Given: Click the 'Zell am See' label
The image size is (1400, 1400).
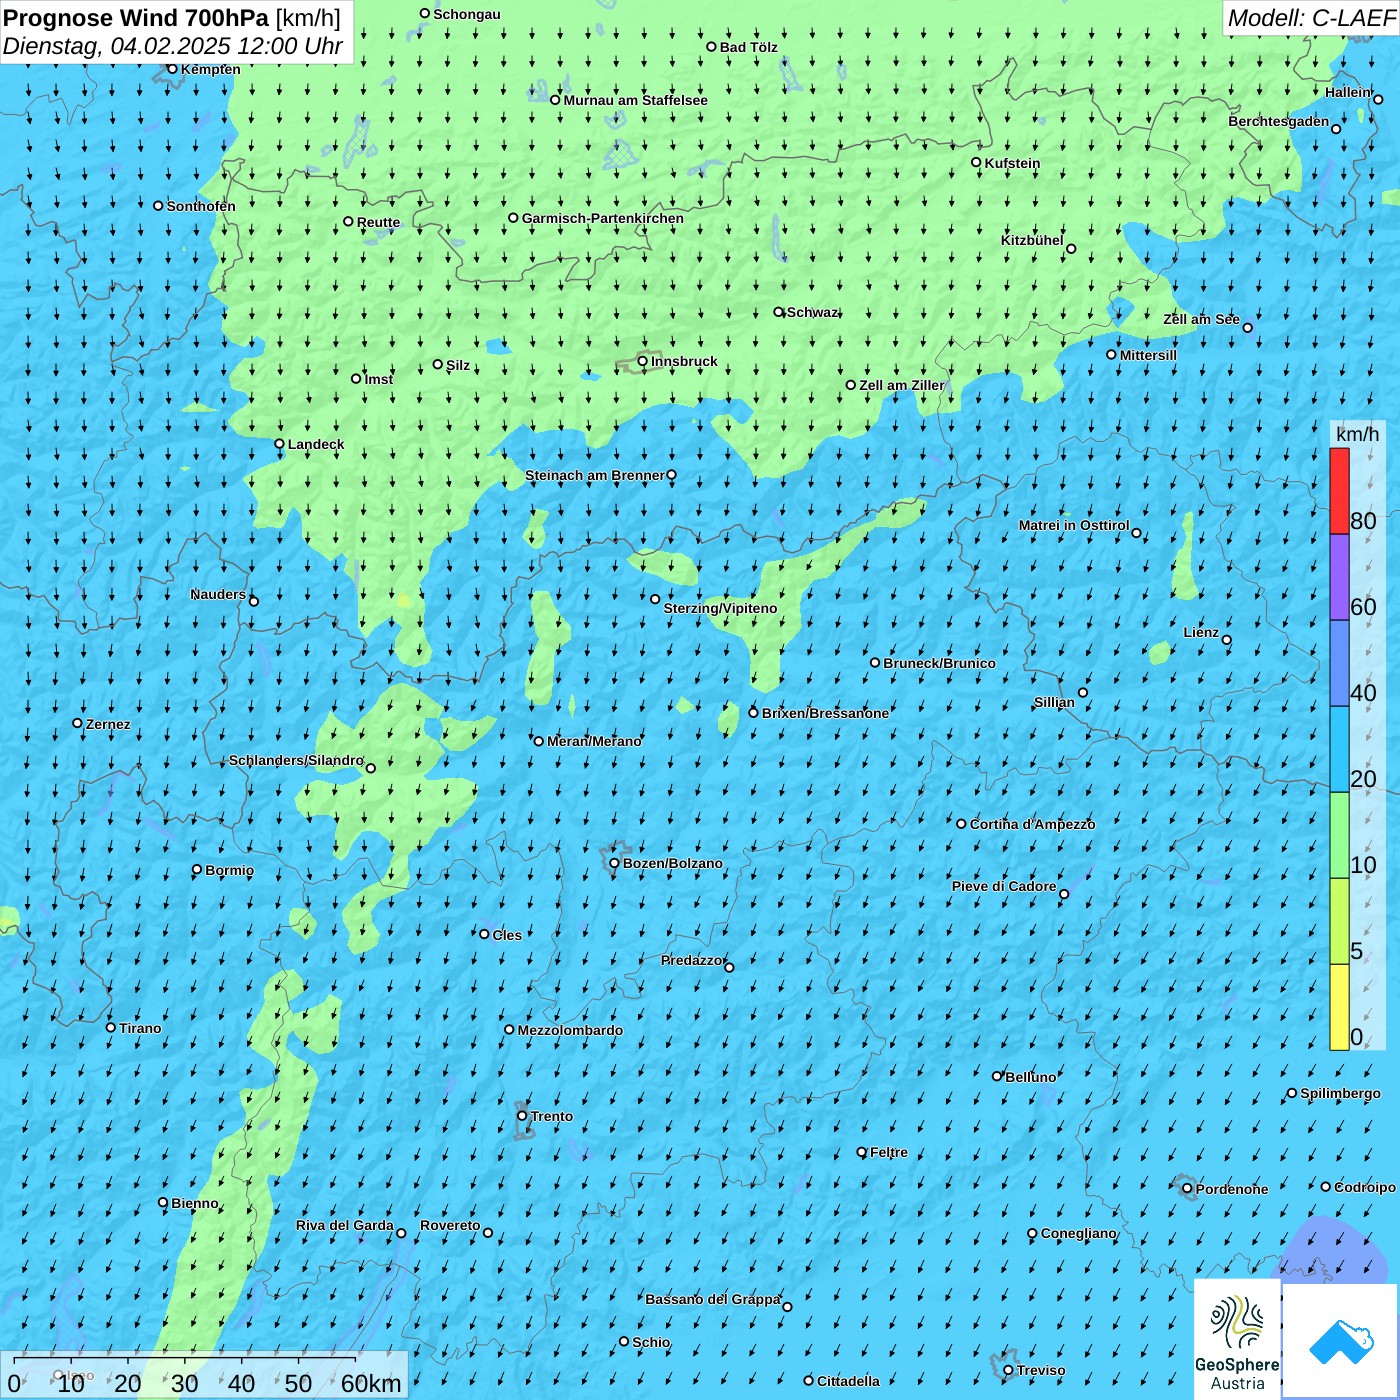Looking at the screenshot, I should (x=1201, y=319).
